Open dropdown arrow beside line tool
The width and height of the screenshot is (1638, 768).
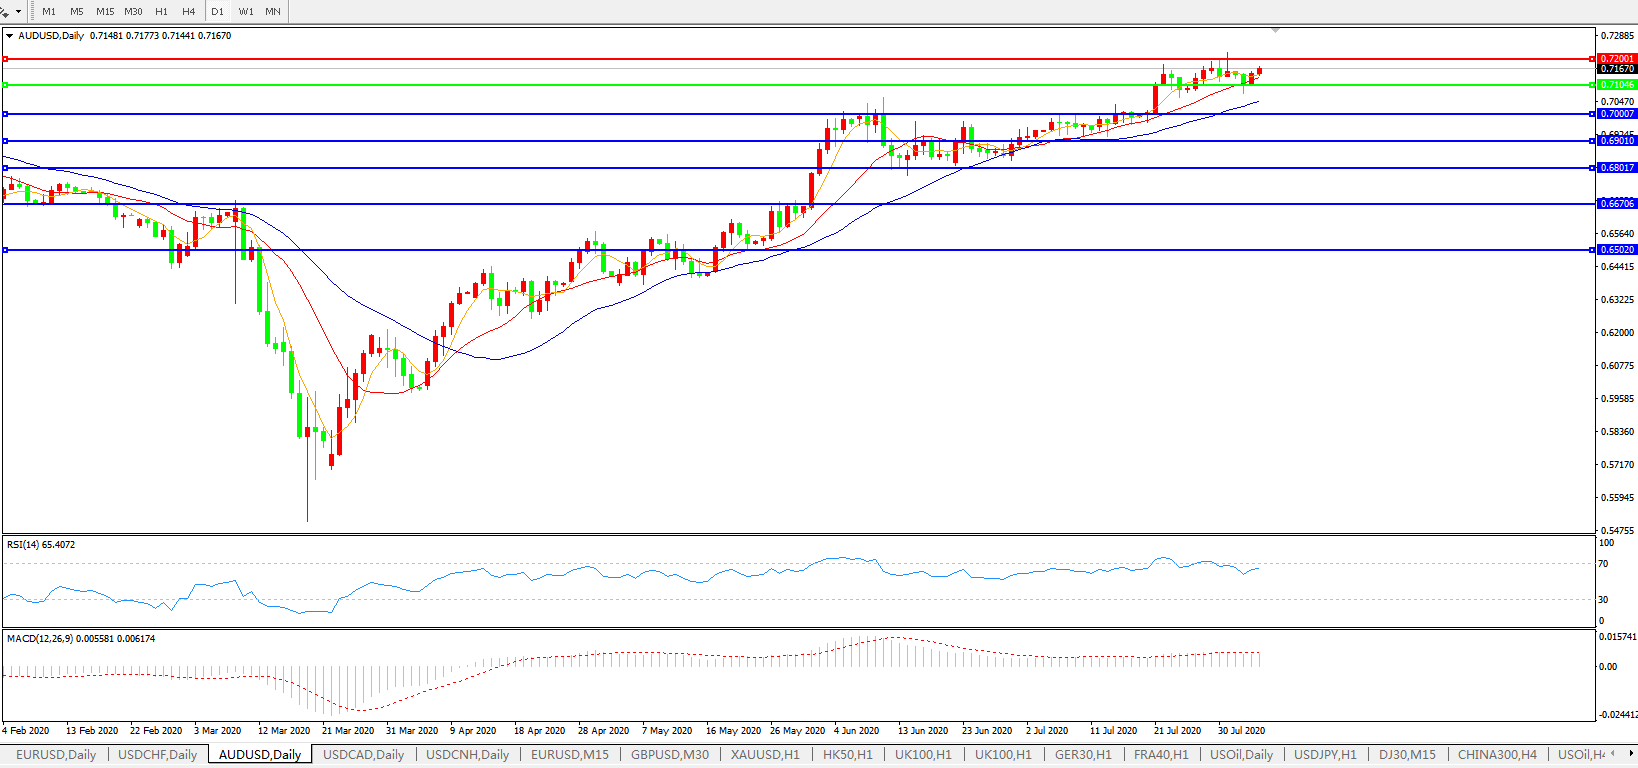19,11
